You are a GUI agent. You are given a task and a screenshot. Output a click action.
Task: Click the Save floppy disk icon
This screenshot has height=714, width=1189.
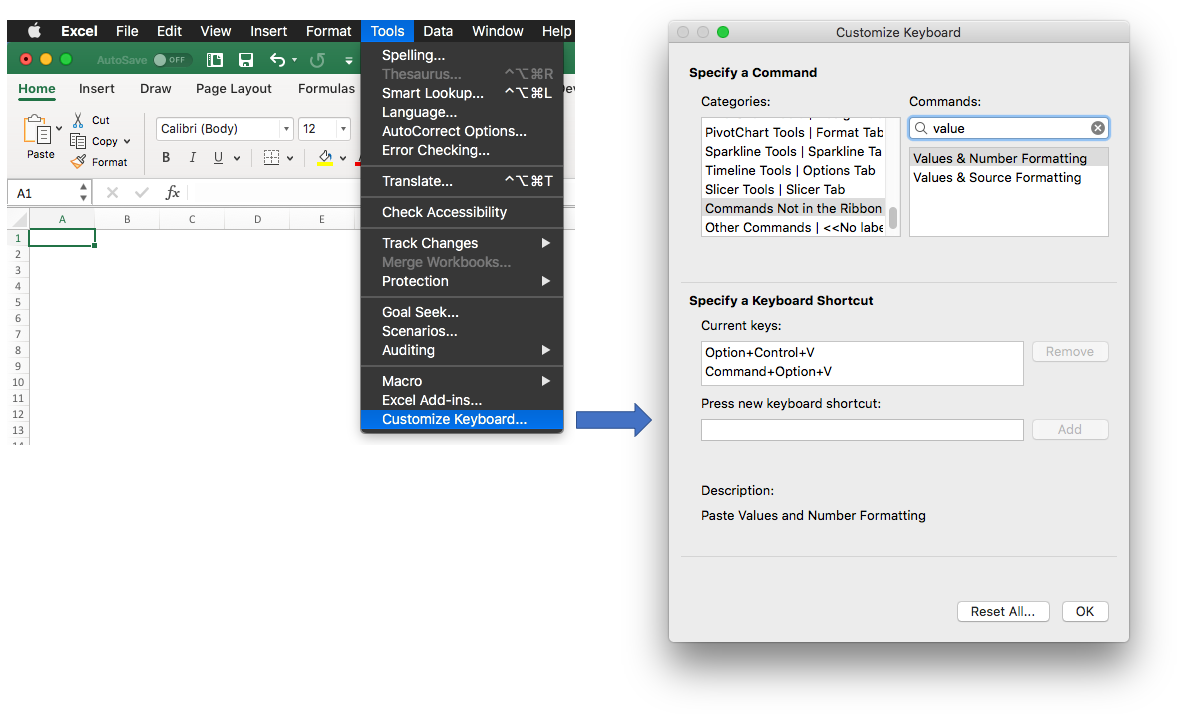coord(246,60)
